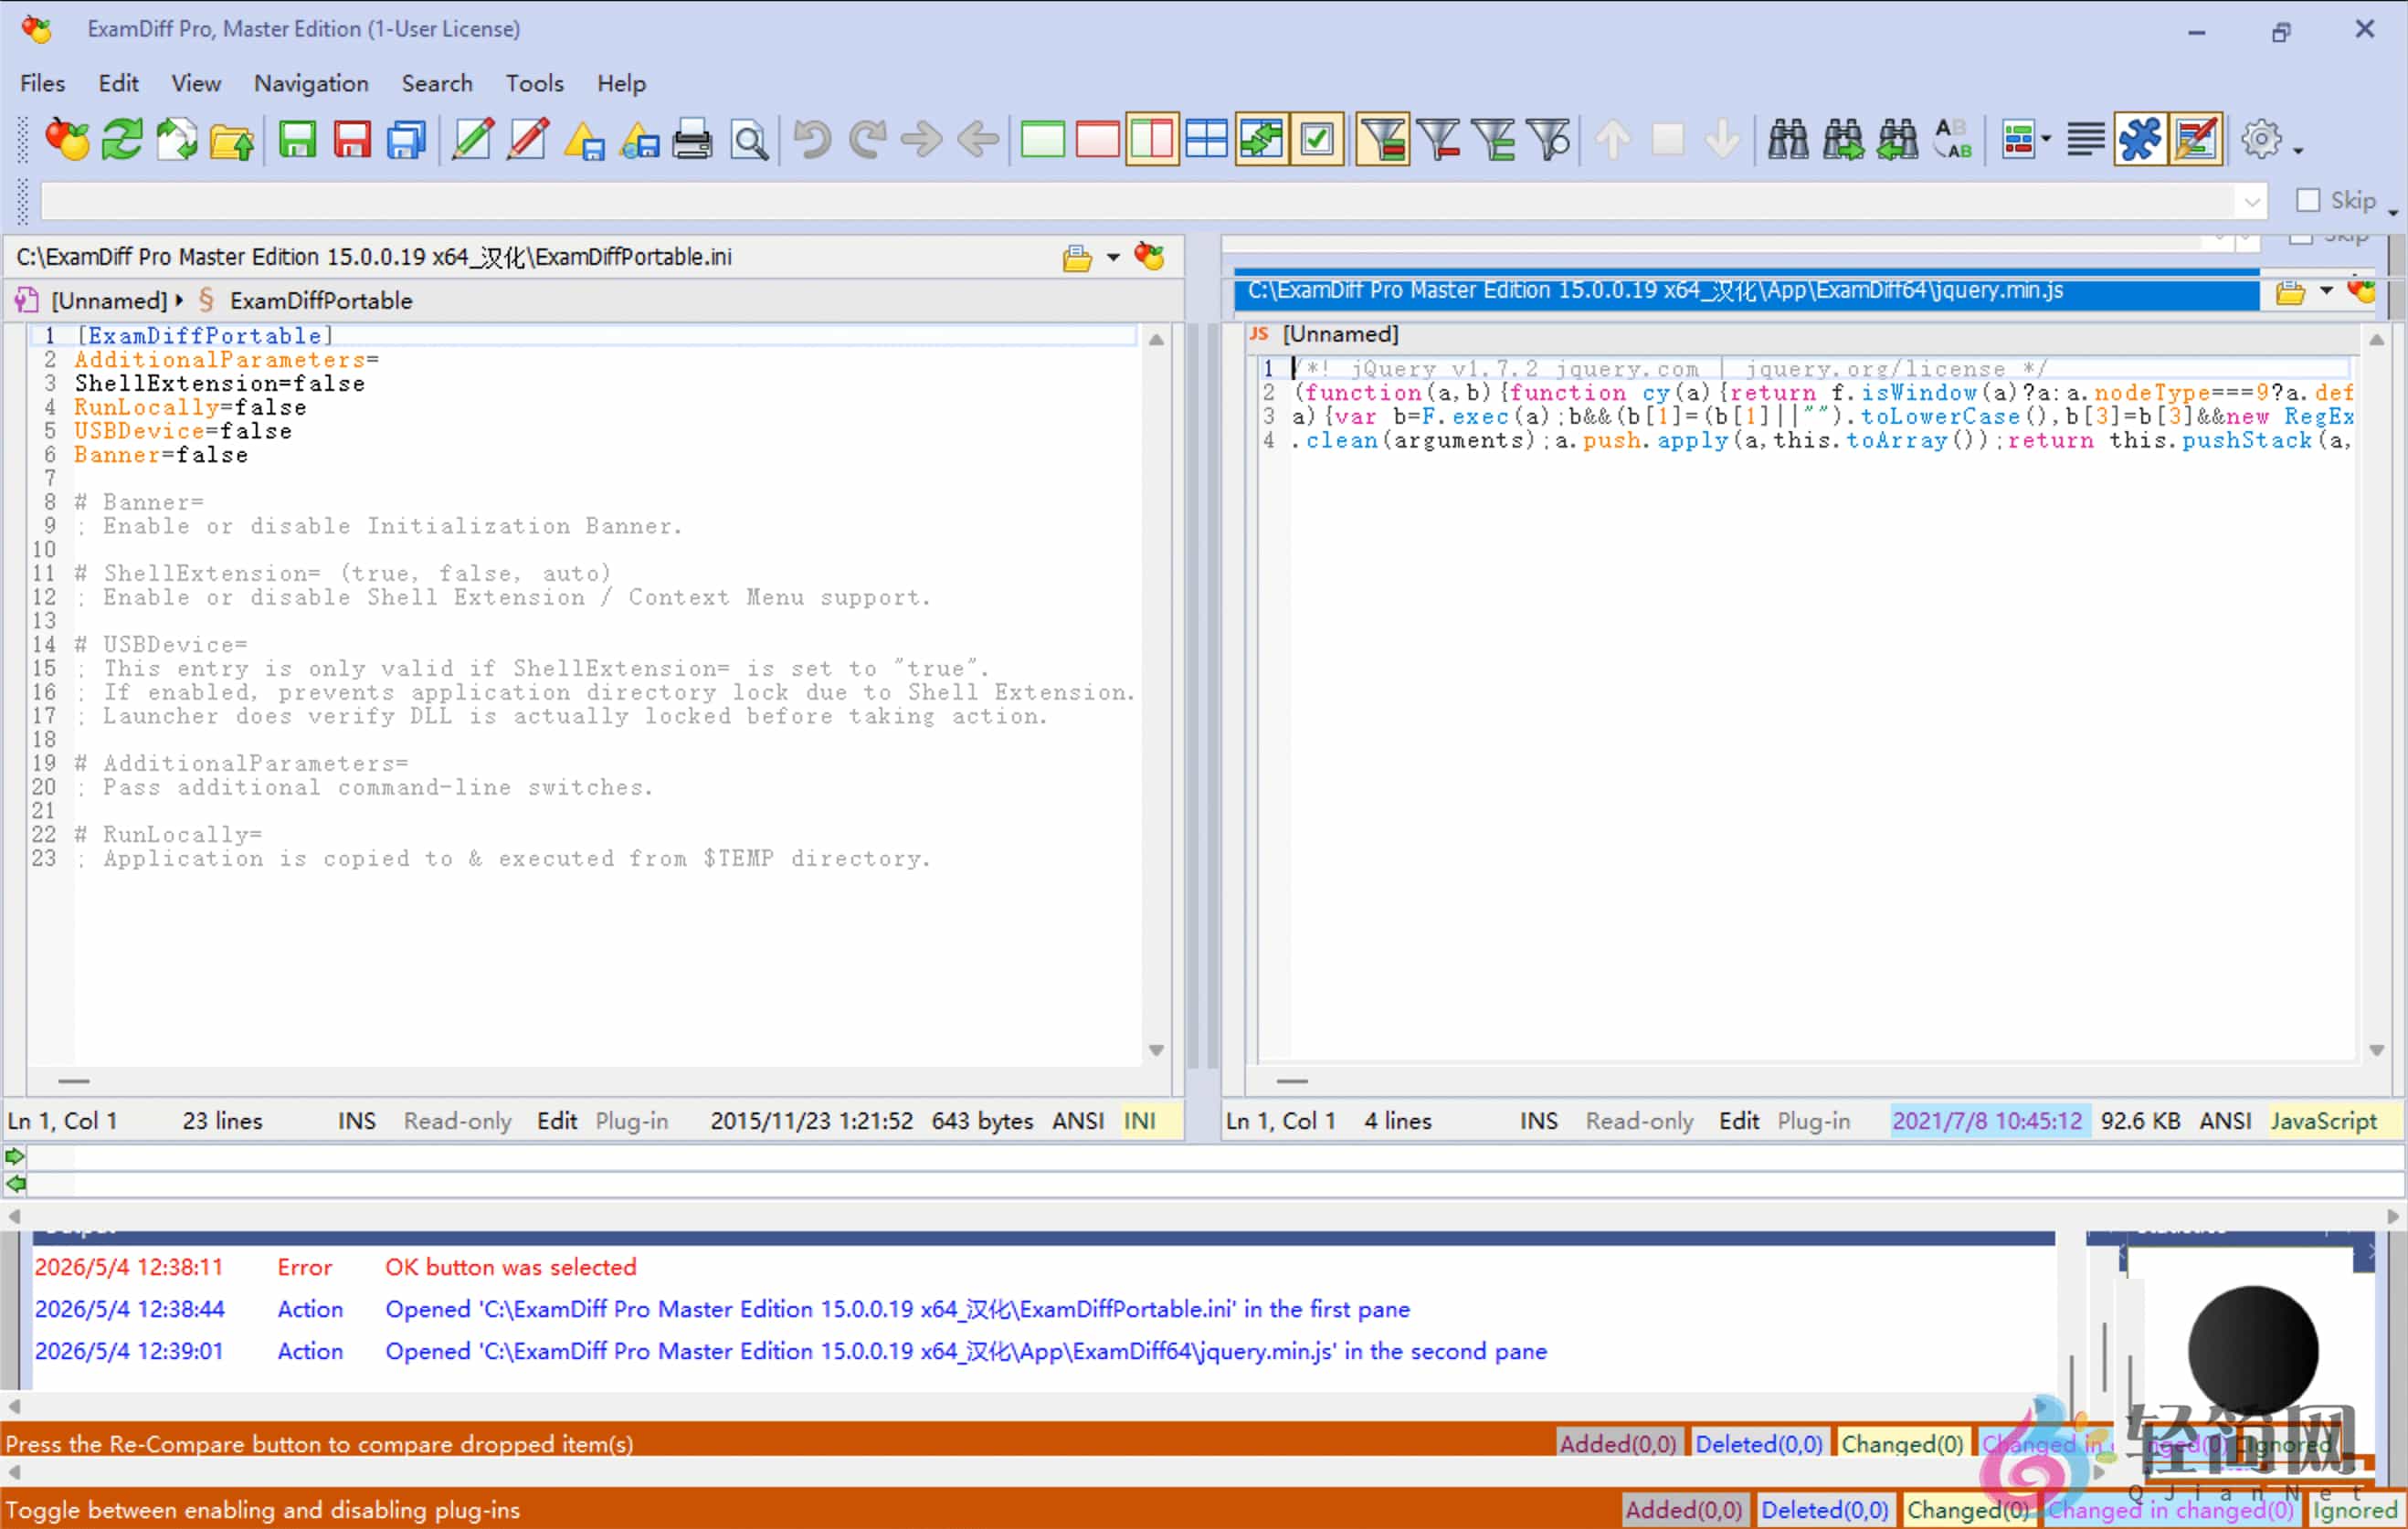
Task: Open right pane file history dropdown arrow
Action: click(x=2326, y=291)
